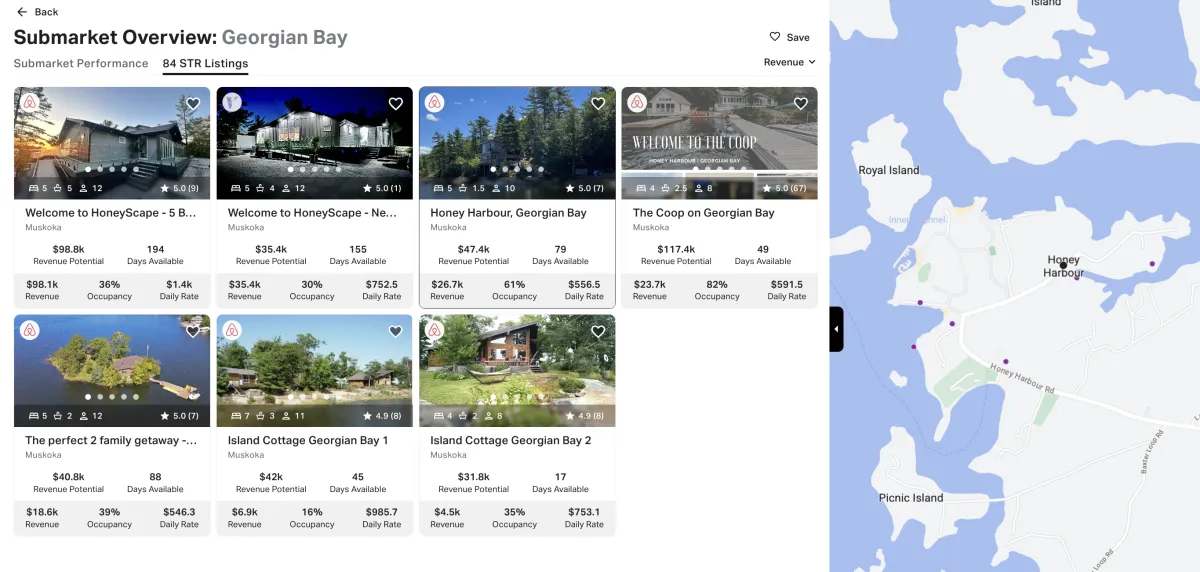Click guests icon on Island Cottage Georgian Bay 1
Image resolution: width=1200 pixels, height=572 pixels.
pos(287,416)
